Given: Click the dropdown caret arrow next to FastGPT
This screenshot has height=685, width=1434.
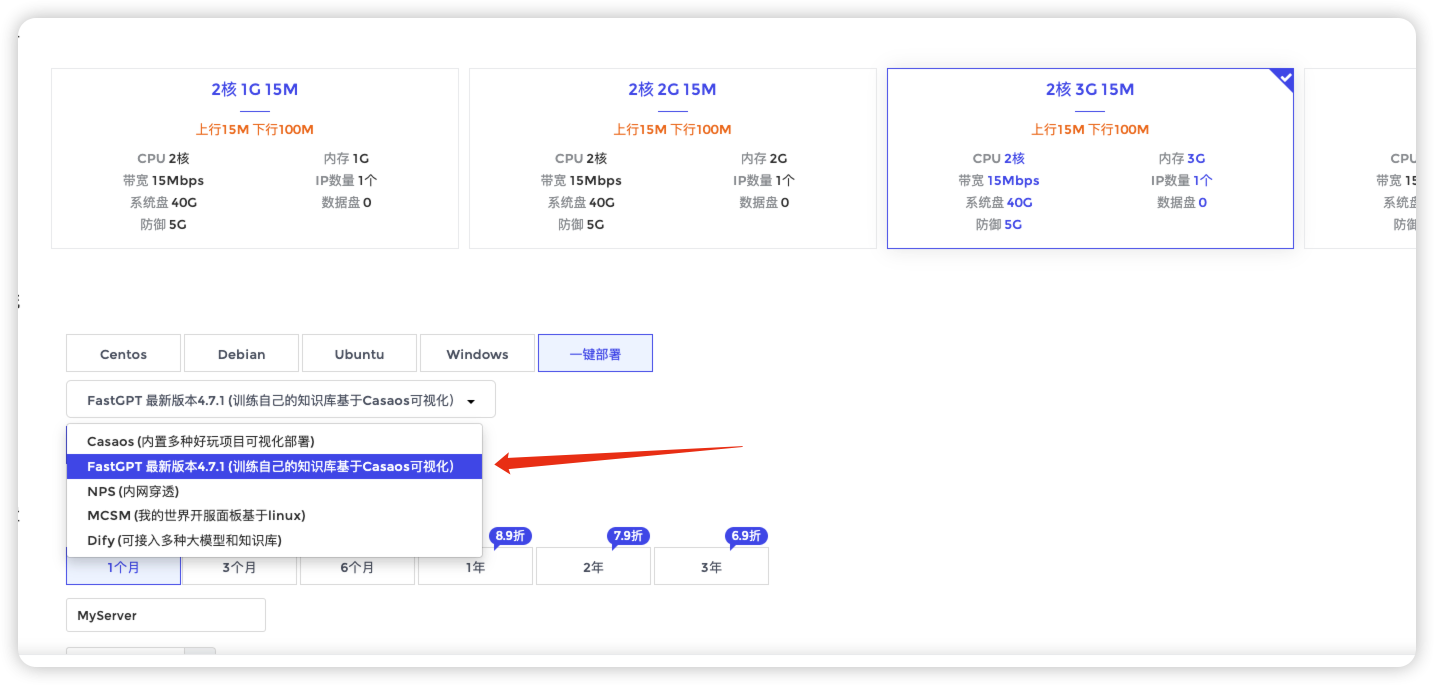Looking at the screenshot, I should [471, 401].
